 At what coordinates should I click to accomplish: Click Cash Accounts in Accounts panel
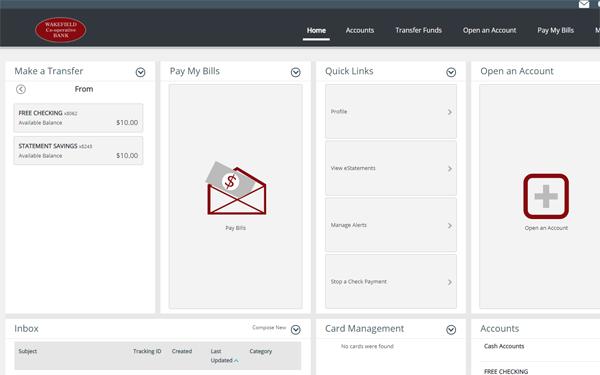504,346
